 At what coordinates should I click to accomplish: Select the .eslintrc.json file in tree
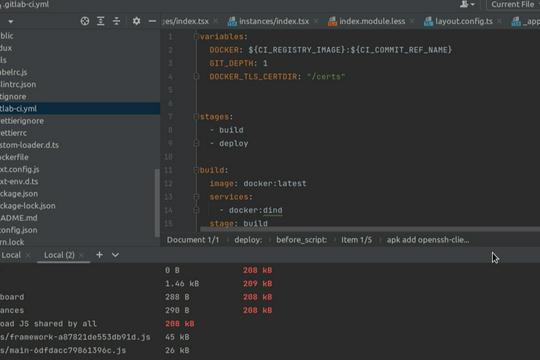(x=18, y=84)
